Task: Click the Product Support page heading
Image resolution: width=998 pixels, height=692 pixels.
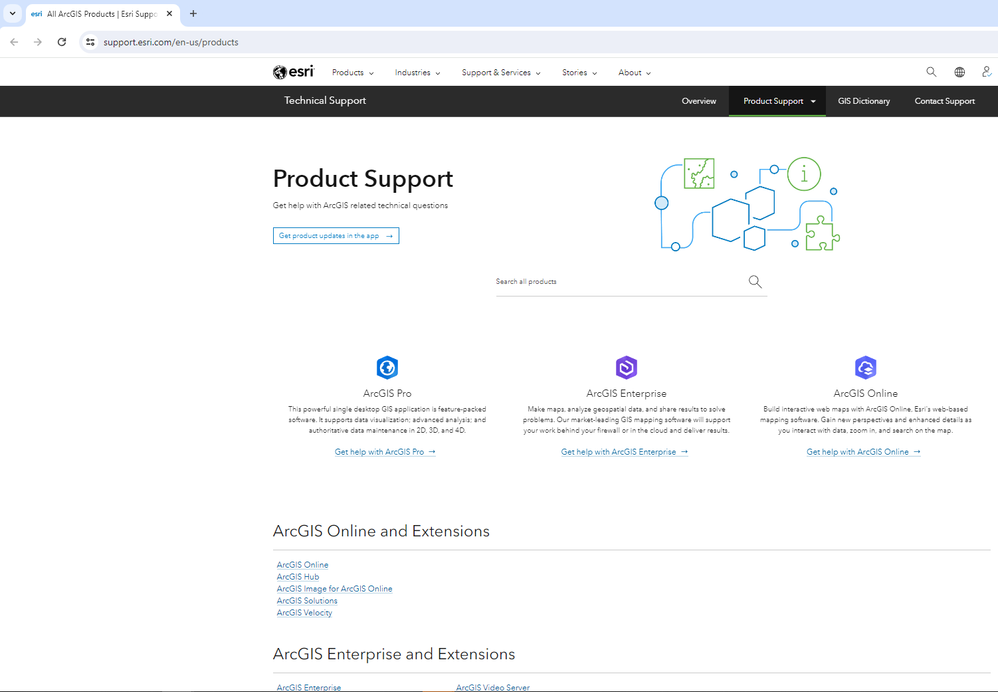Action: tap(363, 179)
